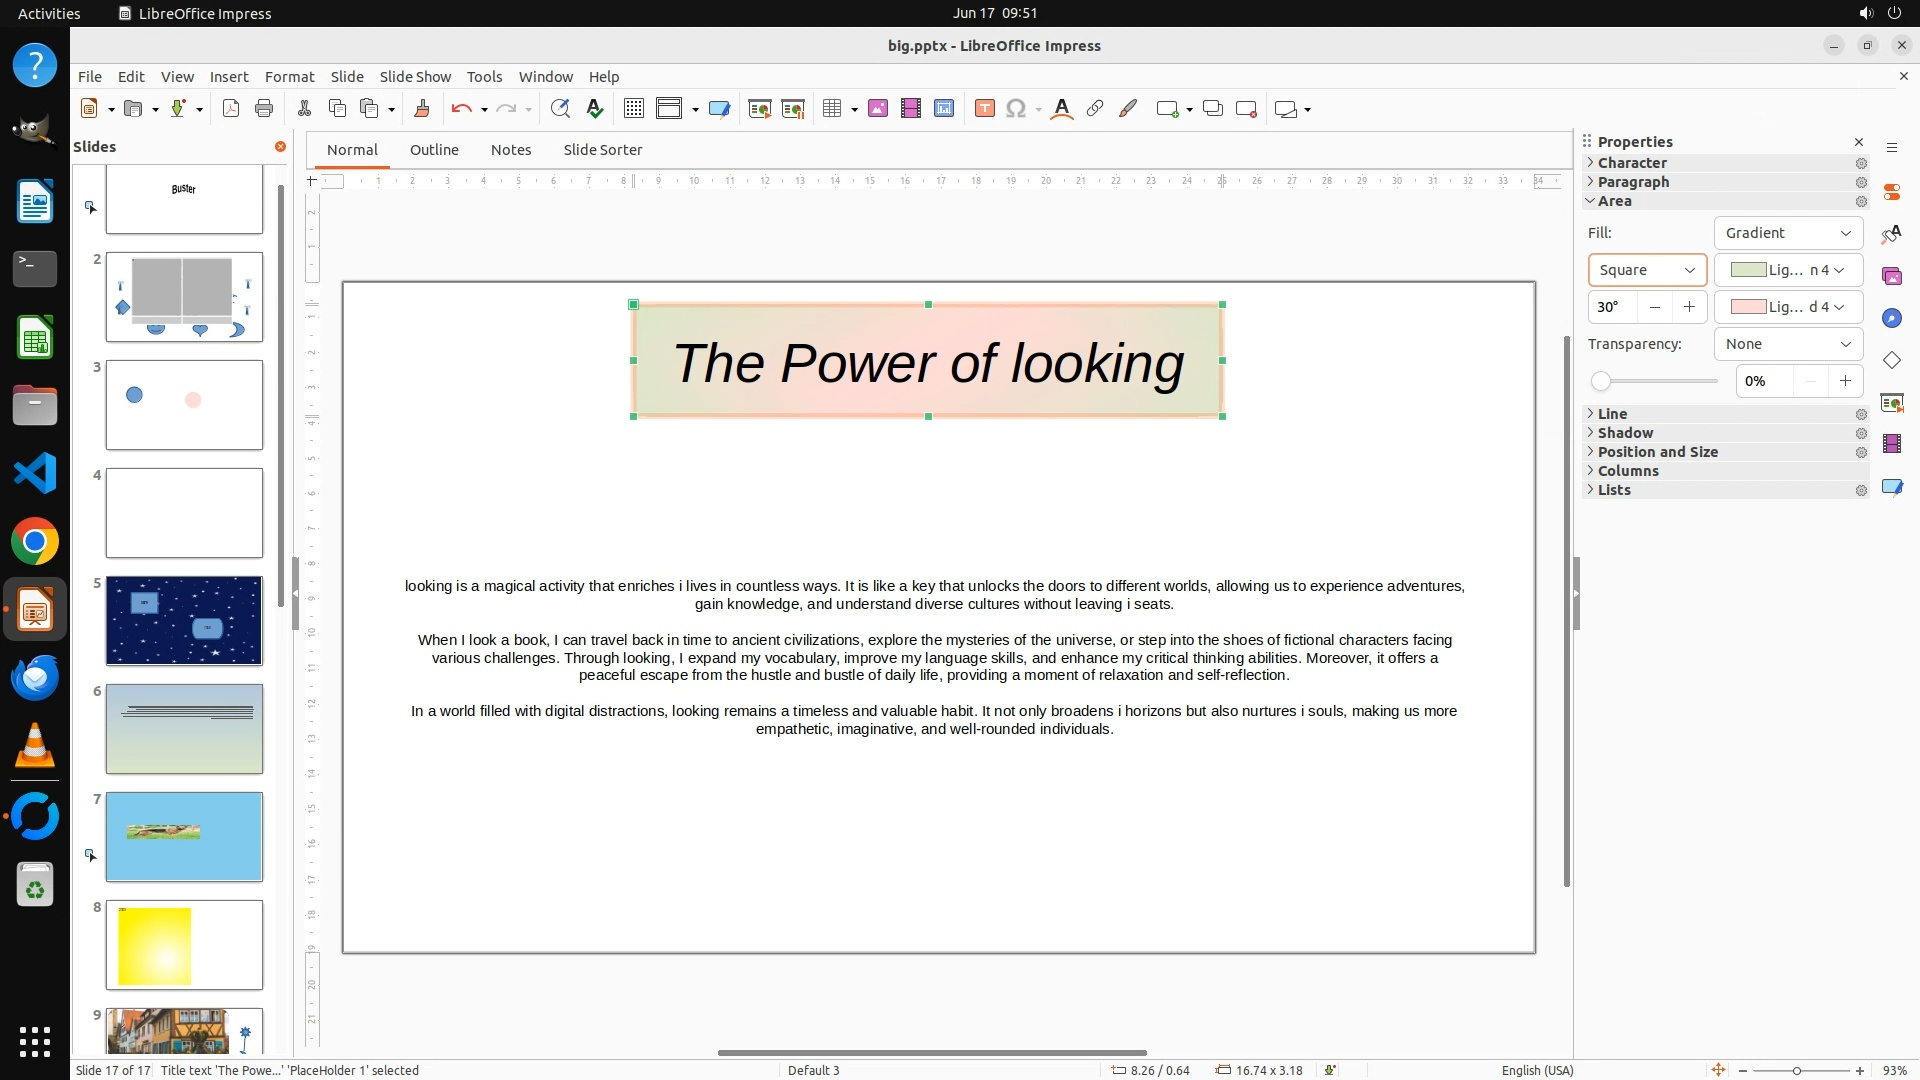The width and height of the screenshot is (1920, 1080).
Task: Click the Insert Hyperlink icon
Action: click(1095, 109)
